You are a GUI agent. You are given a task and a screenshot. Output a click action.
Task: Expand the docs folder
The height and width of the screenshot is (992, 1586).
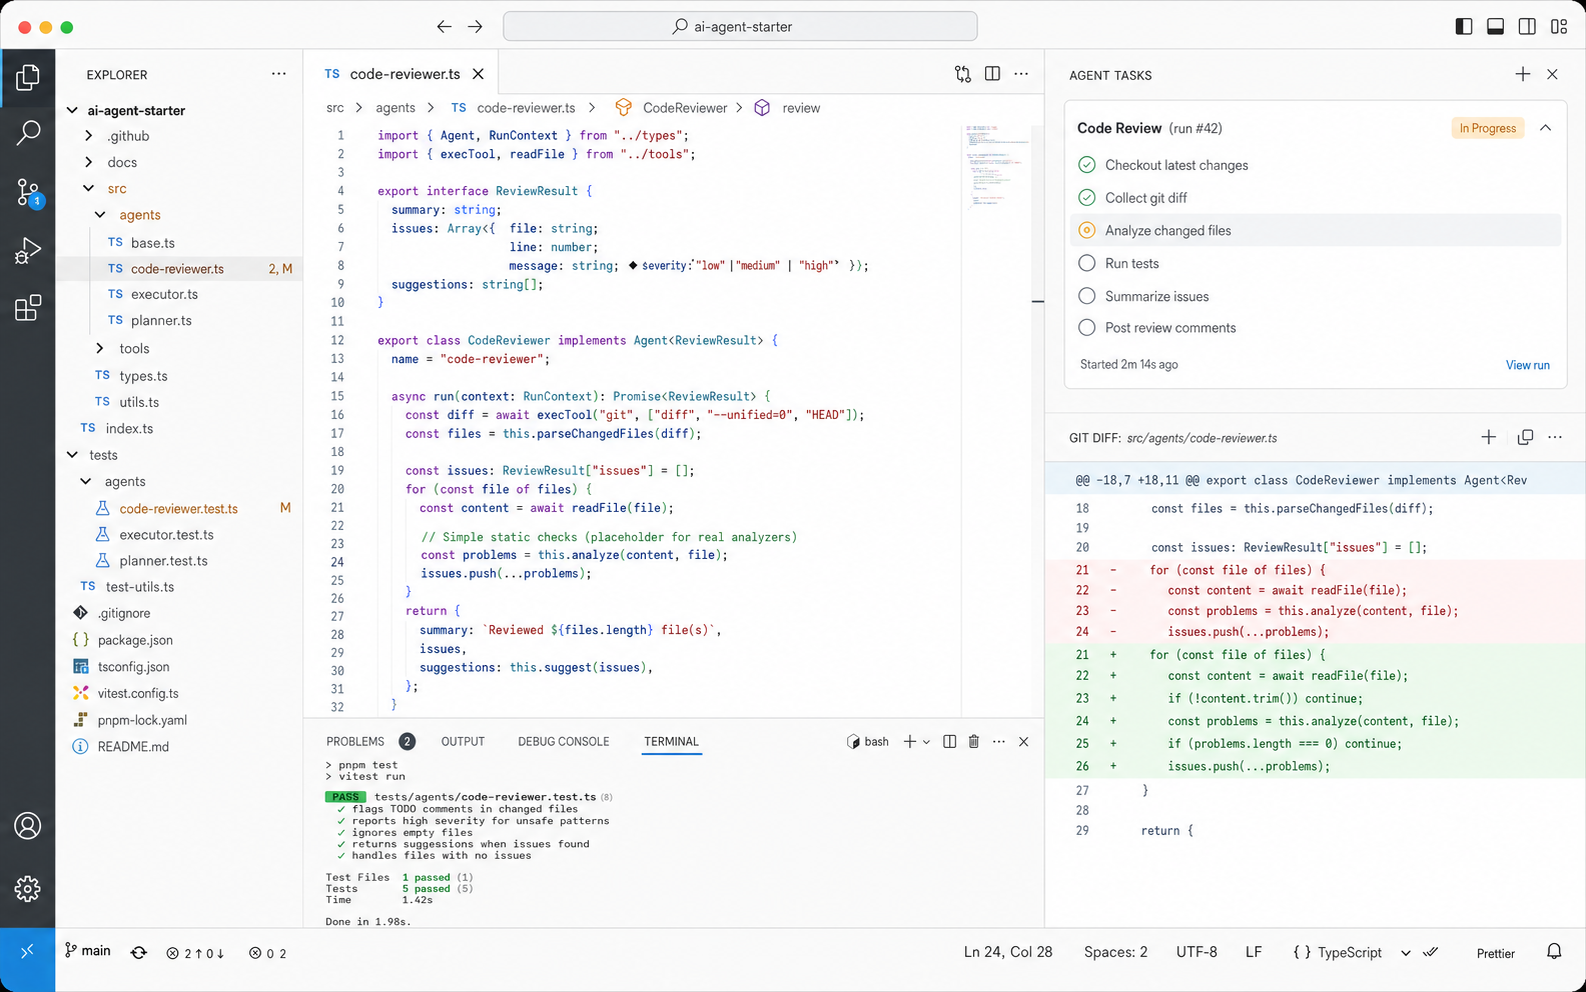(89, 162)
